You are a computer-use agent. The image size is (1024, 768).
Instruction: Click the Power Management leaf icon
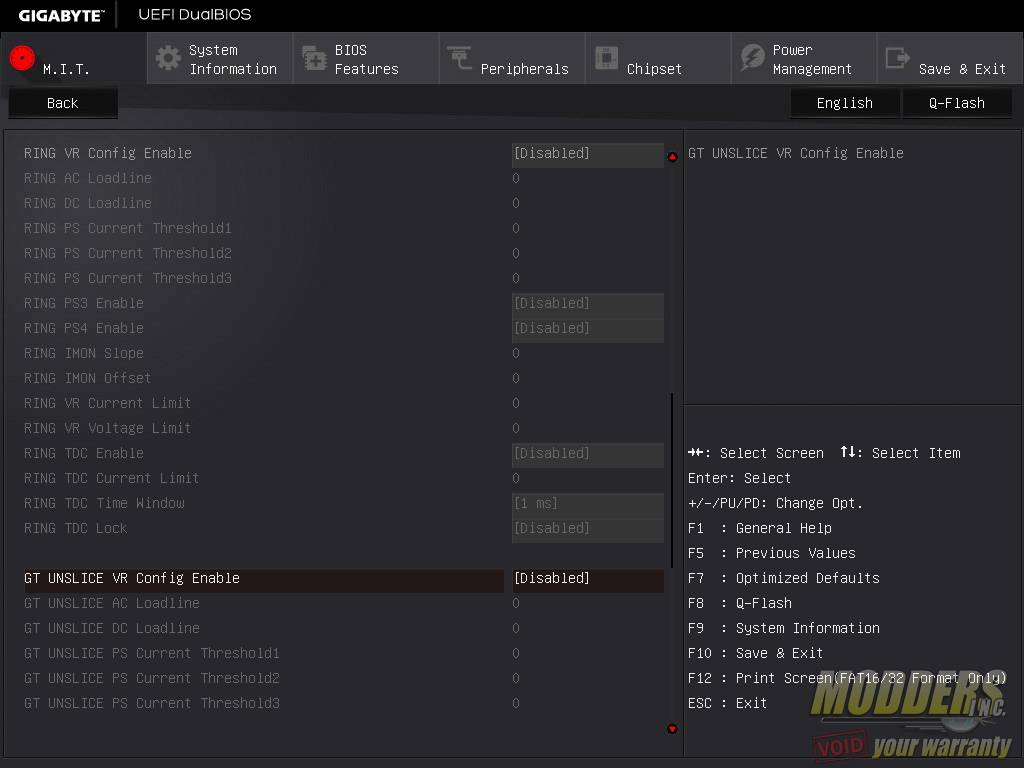point(752,58)
